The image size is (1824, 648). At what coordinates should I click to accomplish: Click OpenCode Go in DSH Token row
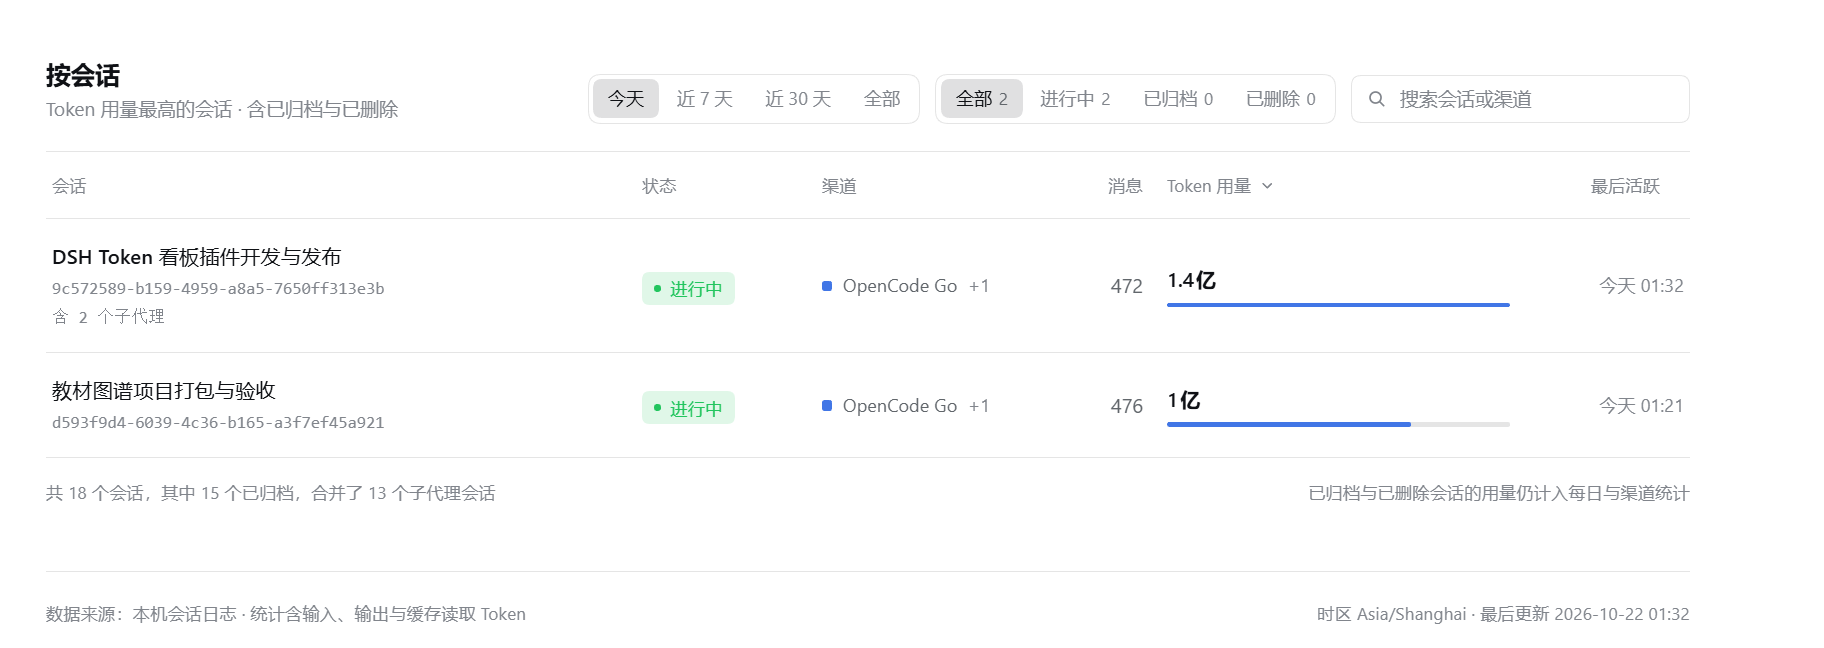900,286
